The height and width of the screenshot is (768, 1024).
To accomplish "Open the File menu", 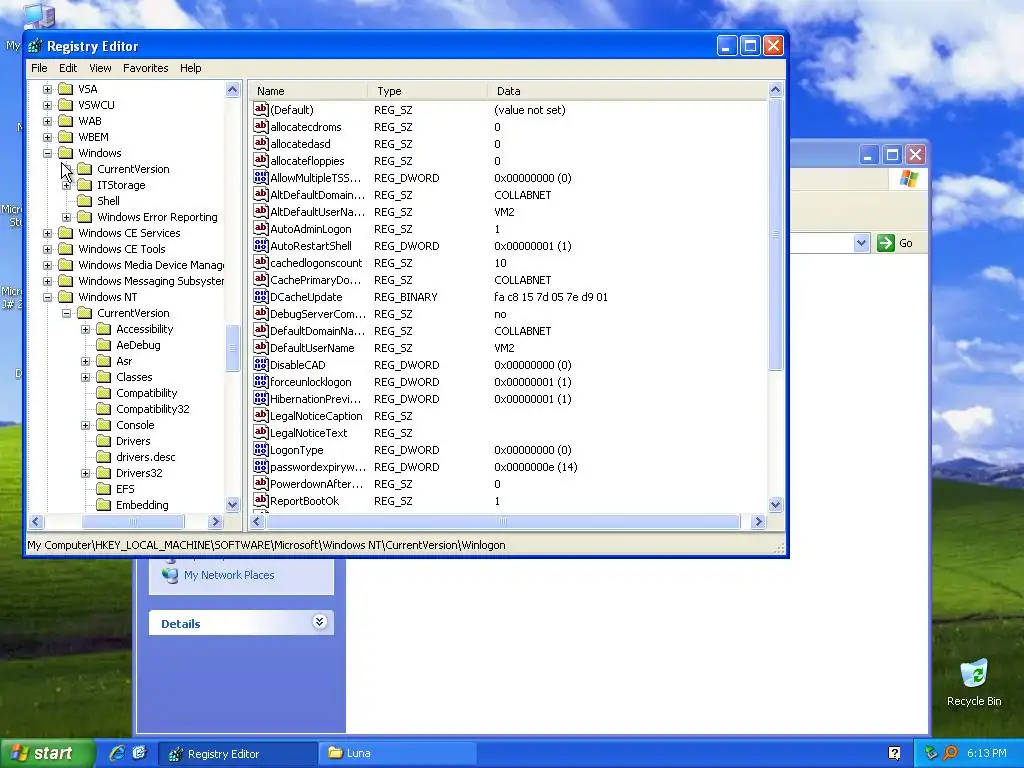I will [x=39, y=68].
